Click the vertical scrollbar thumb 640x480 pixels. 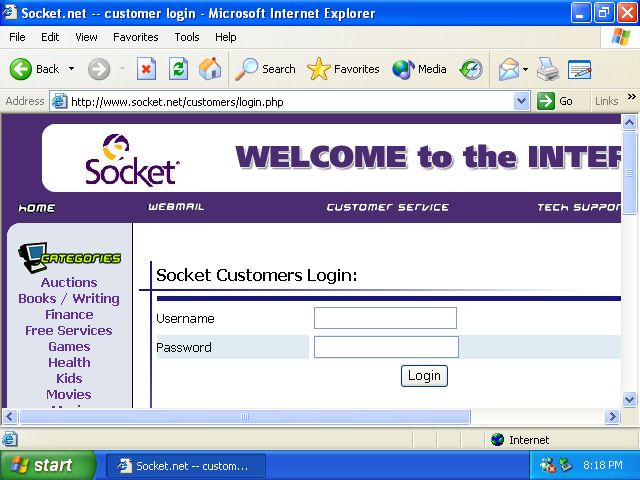click(x=629, y=173)
